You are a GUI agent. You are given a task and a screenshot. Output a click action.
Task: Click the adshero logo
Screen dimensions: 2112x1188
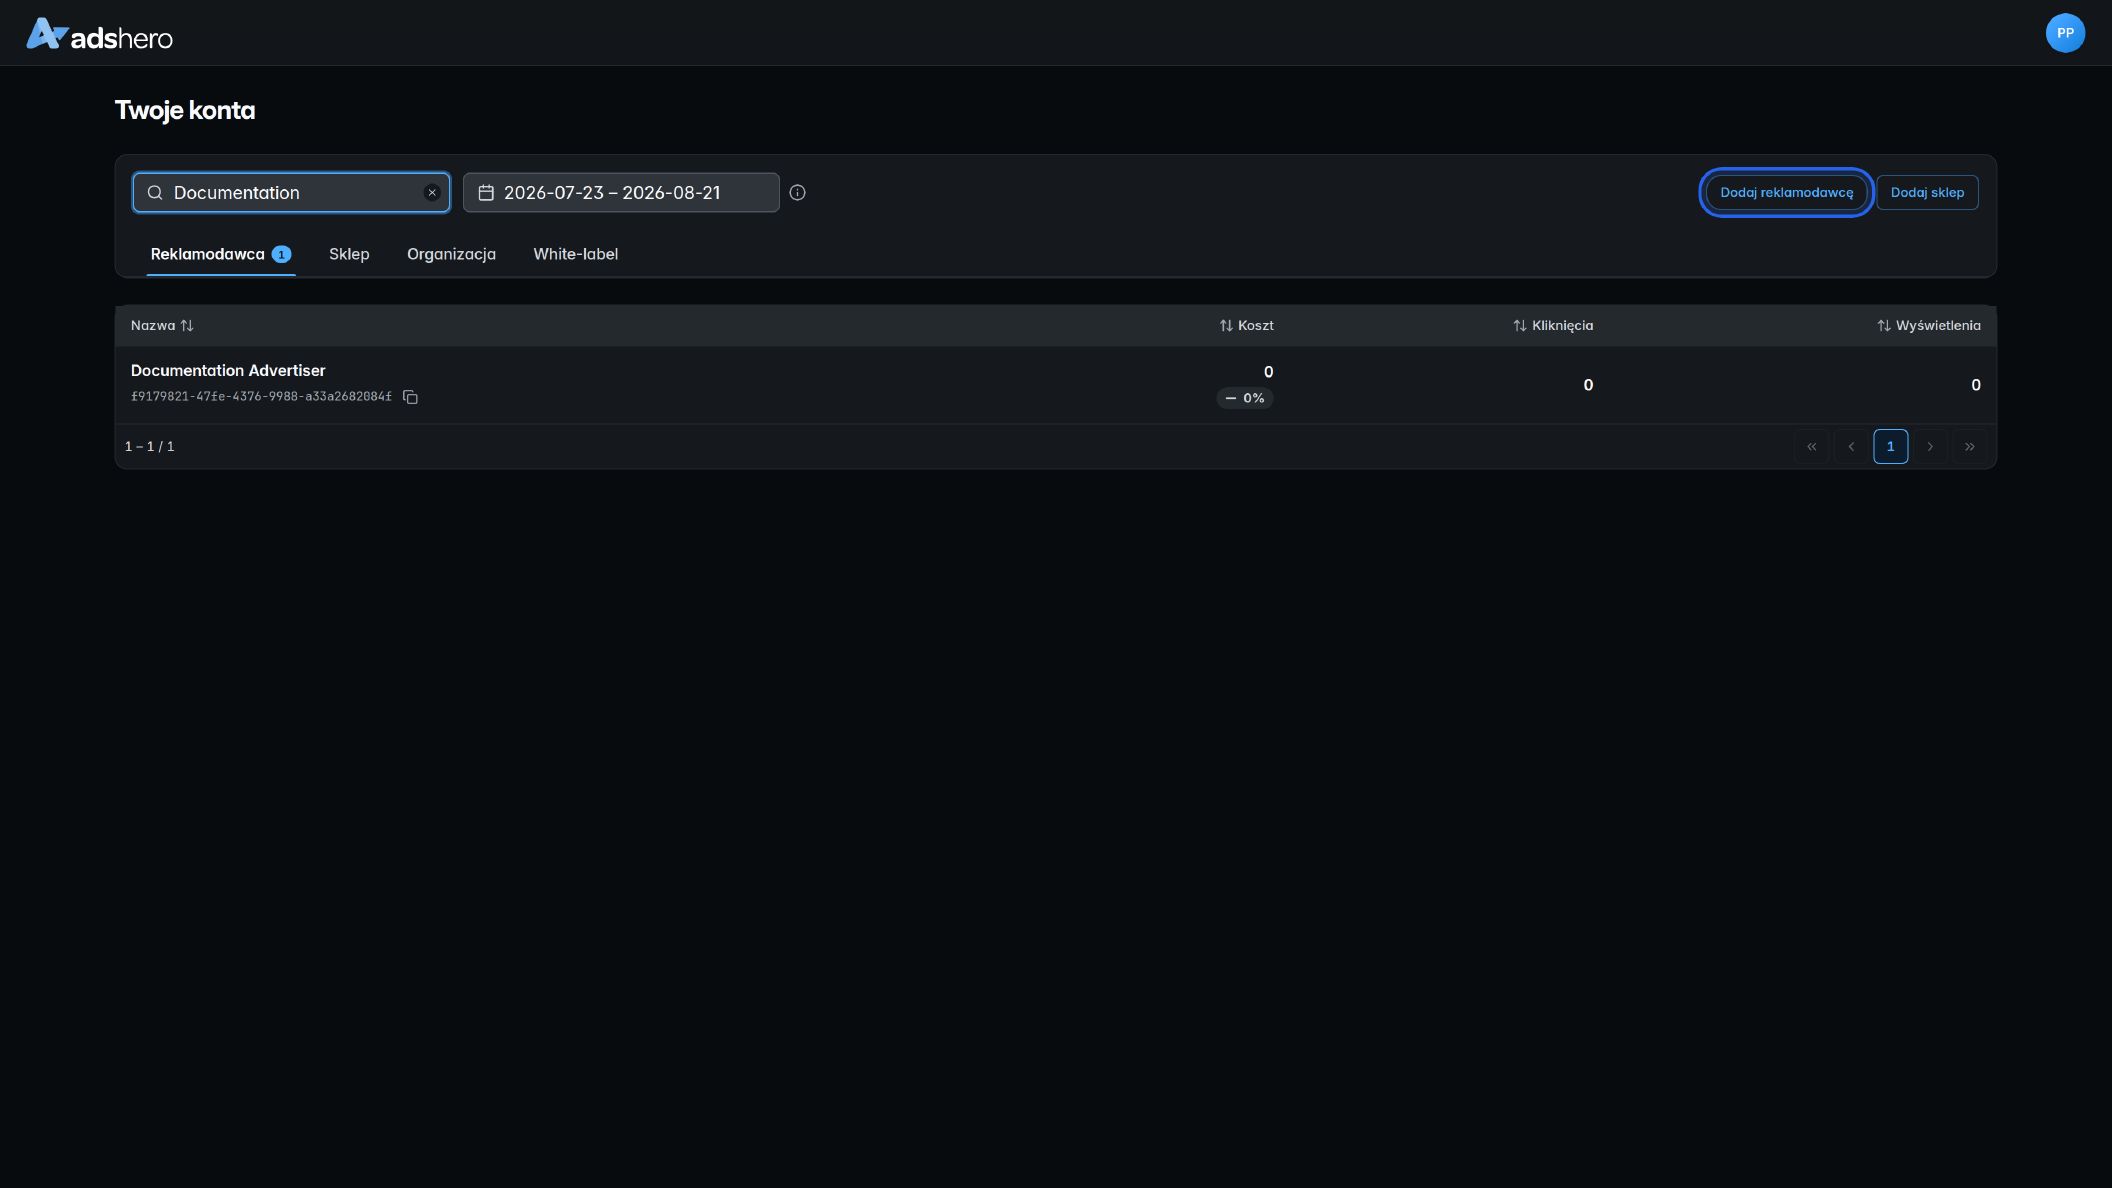pos(99,34)
